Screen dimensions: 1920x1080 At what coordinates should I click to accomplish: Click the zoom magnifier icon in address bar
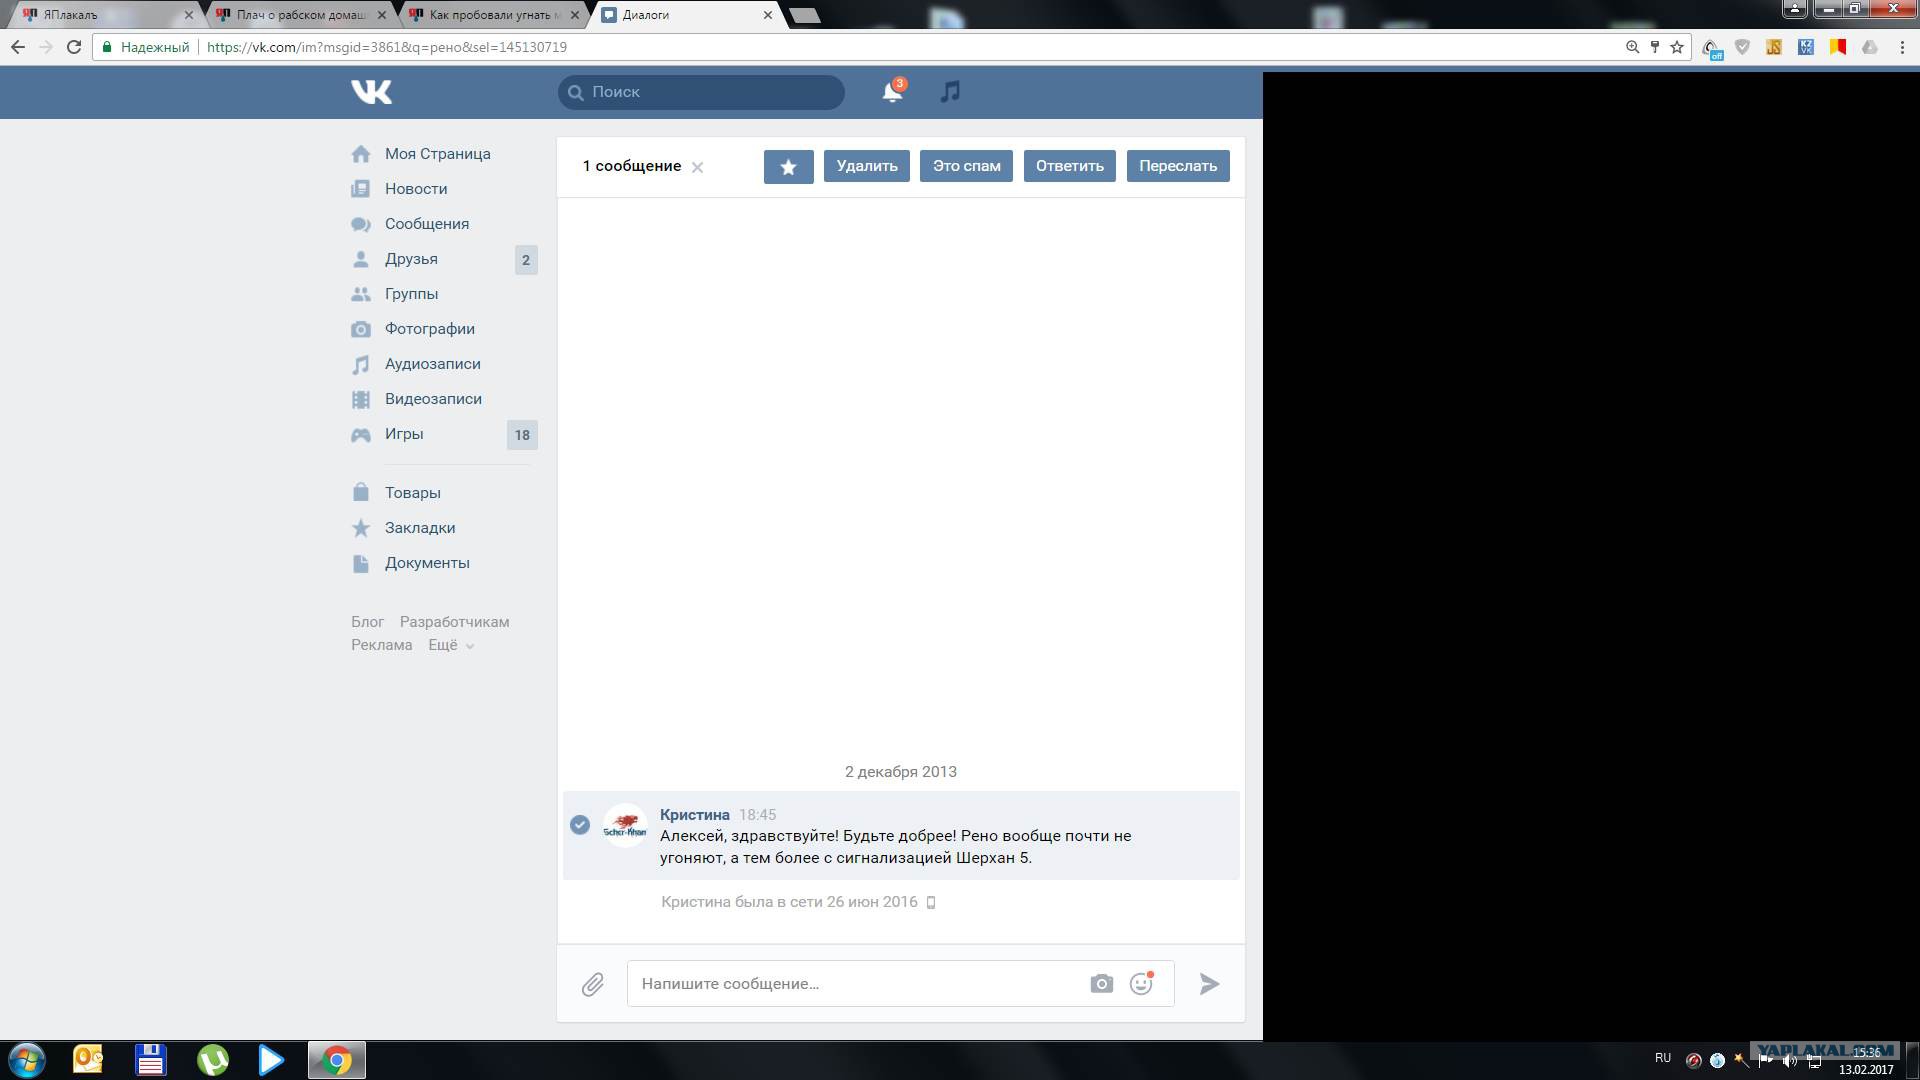pos(1633,47)
